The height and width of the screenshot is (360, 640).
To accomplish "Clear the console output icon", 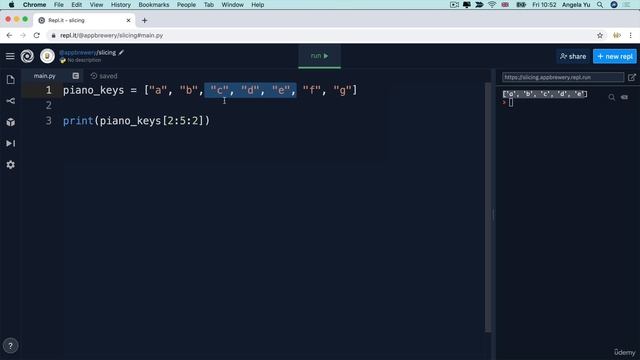I will point(624,97).
